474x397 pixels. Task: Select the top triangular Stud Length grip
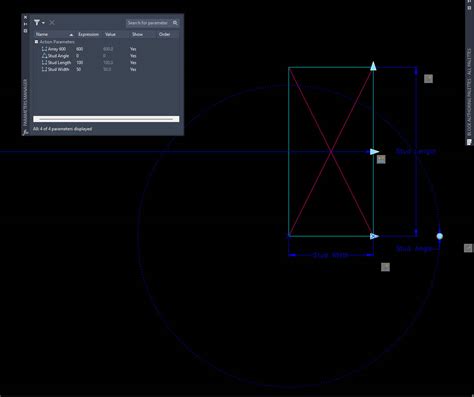click(x=373, y=66)
